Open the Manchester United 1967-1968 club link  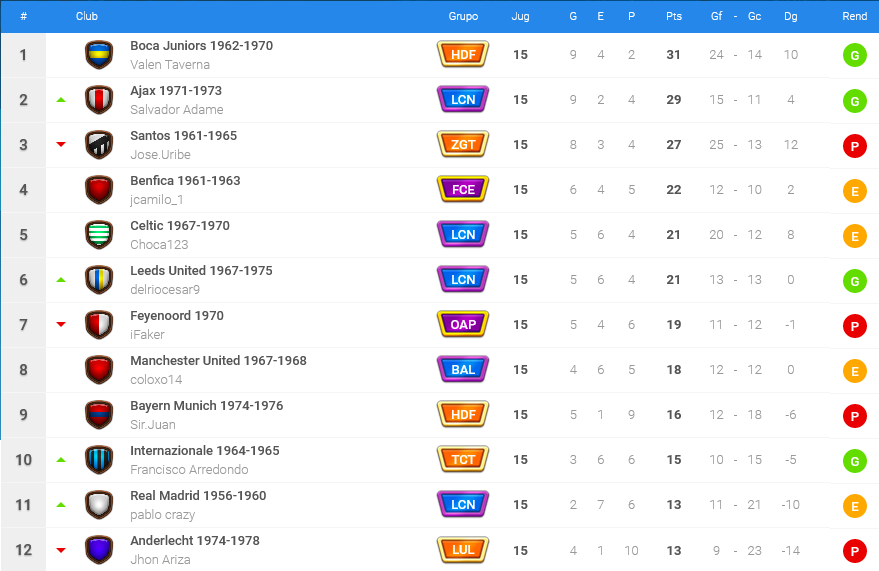218,360
